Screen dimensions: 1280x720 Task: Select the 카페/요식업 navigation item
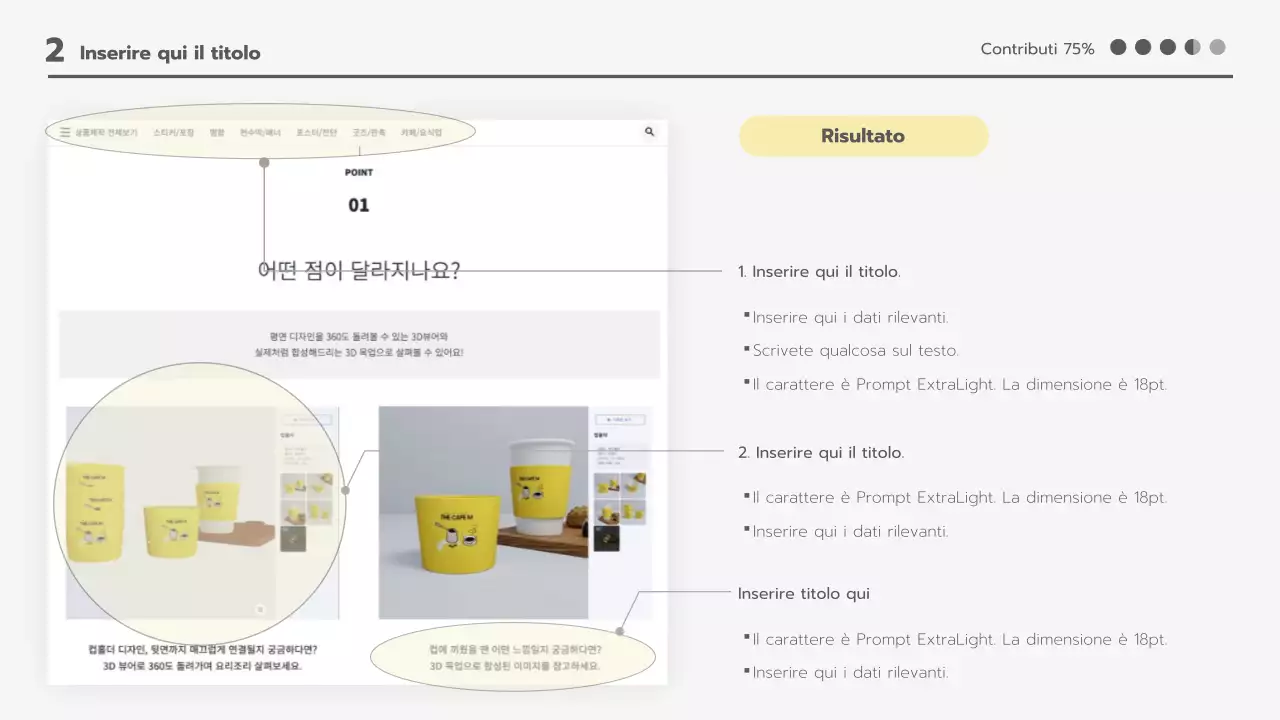pyautogui.click(x=421, y=132)
